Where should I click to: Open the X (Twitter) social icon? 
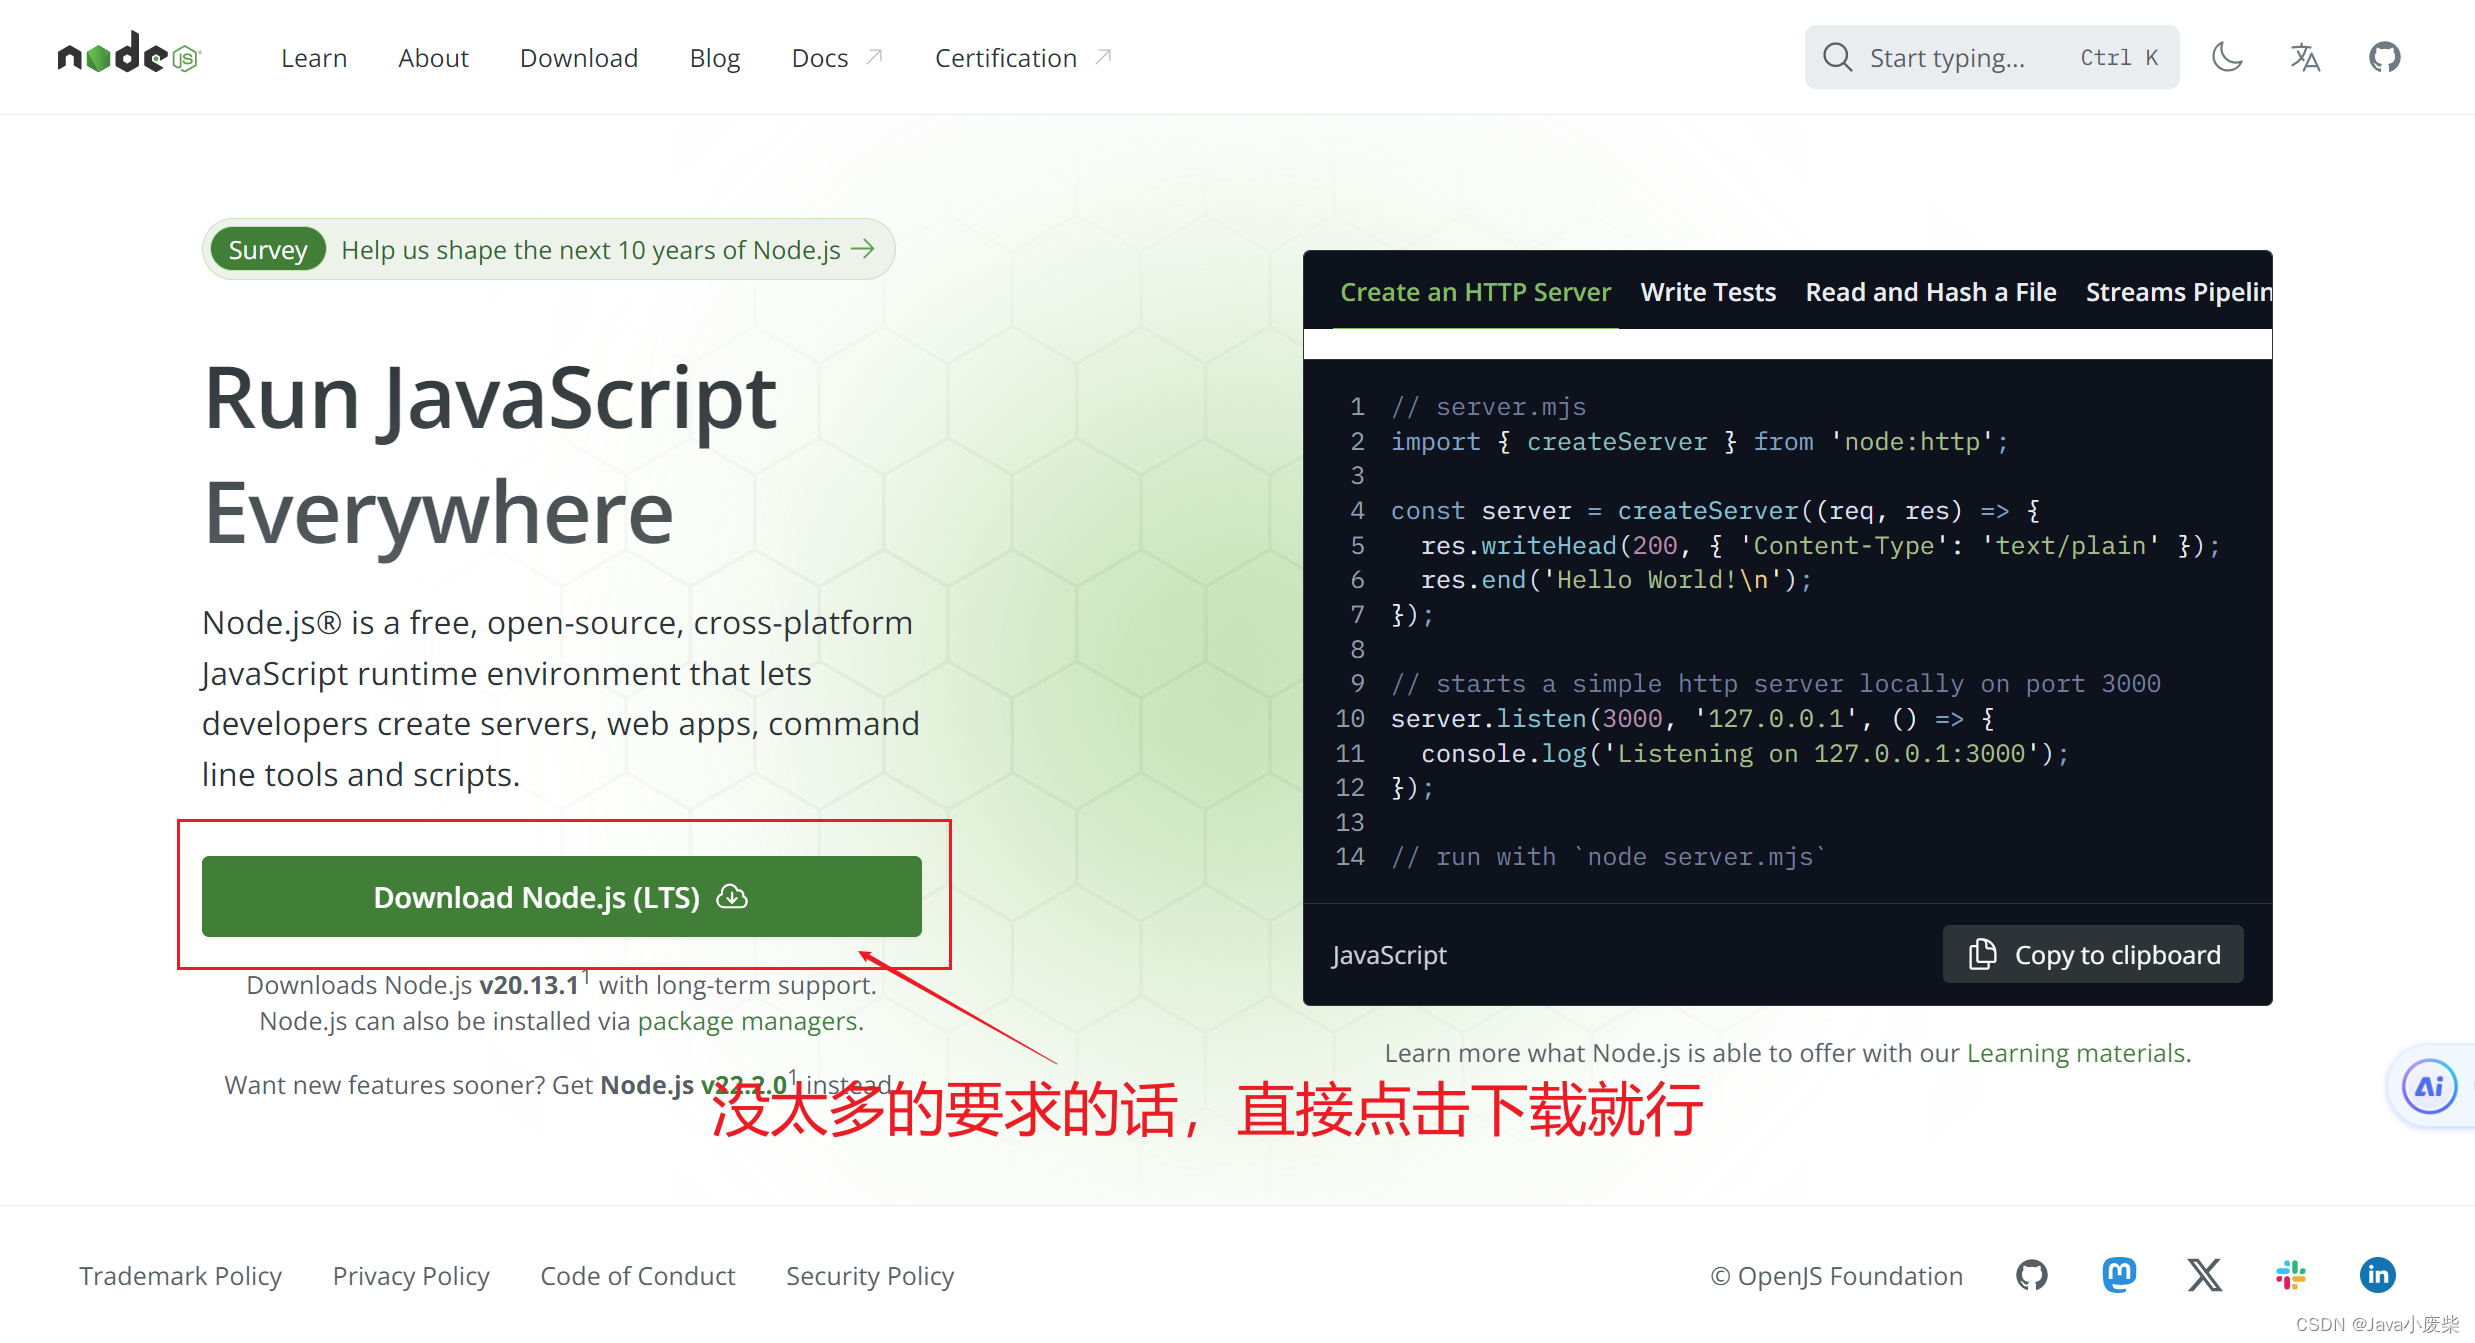pyautogui.click(x=2204, y=1275)
